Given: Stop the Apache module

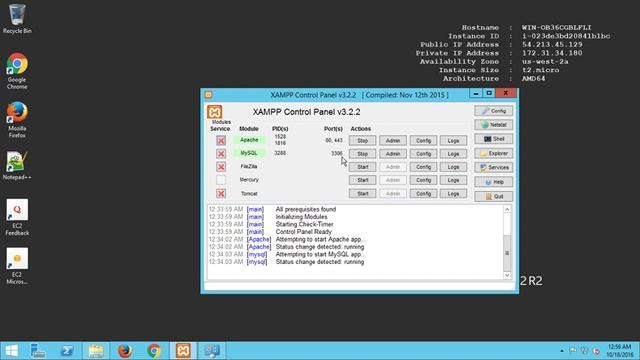Looking at the screenshot, I should pos(362,140).
